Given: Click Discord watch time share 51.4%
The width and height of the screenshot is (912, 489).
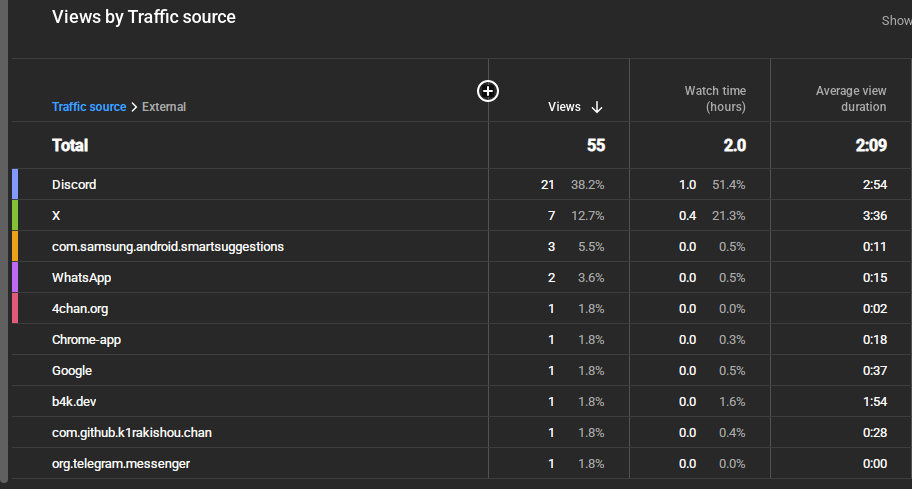Looking at the screenshot, I should click(x=729, y=185).
